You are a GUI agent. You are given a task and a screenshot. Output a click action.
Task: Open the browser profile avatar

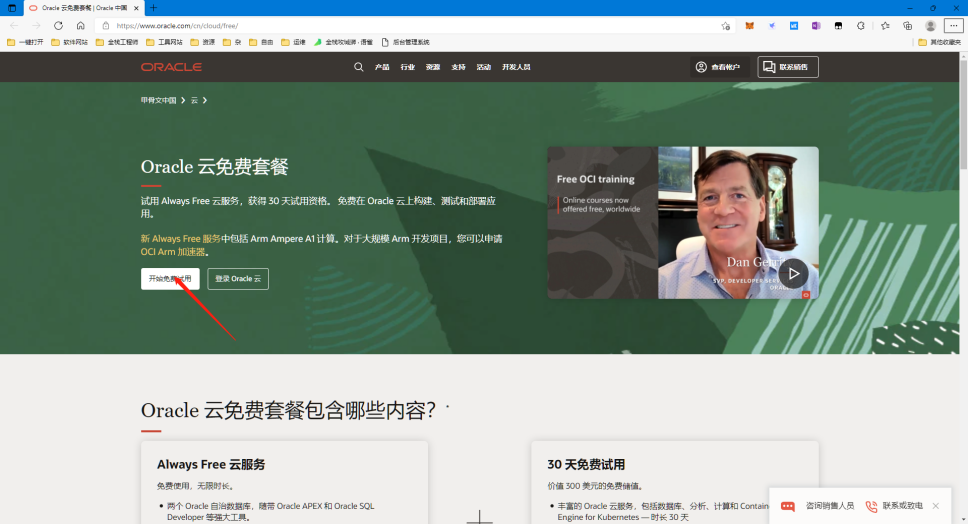click(x=930, y=26)
